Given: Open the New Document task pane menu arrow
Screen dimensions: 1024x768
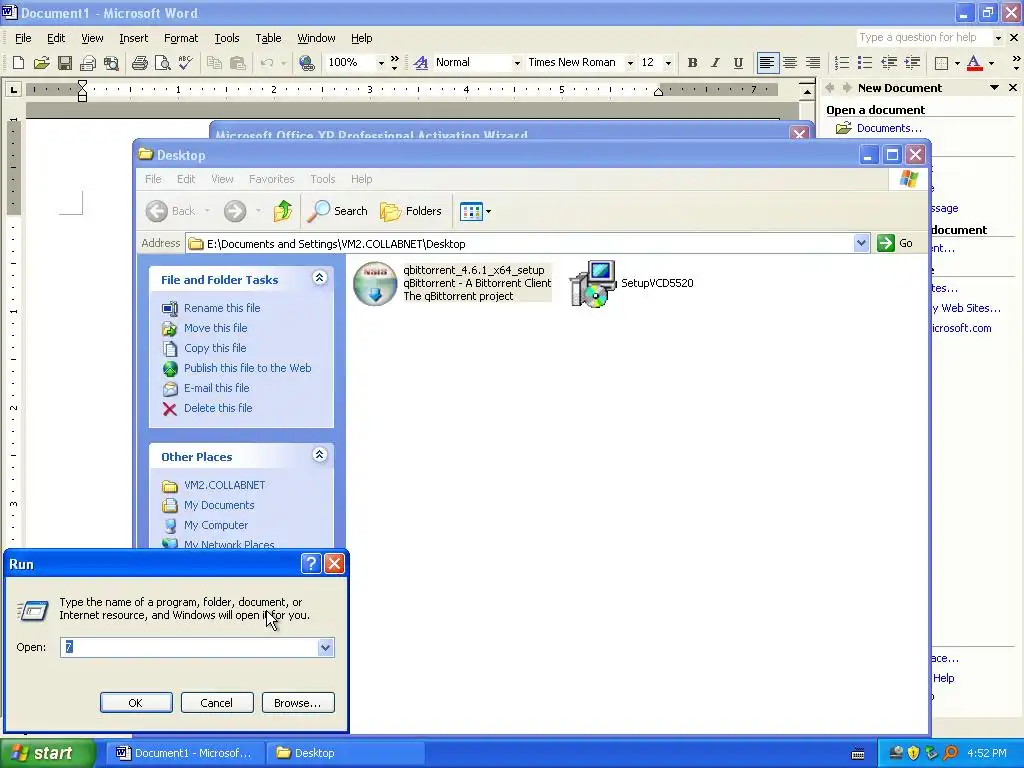Looking at the screenshot, I should (994, 88).
